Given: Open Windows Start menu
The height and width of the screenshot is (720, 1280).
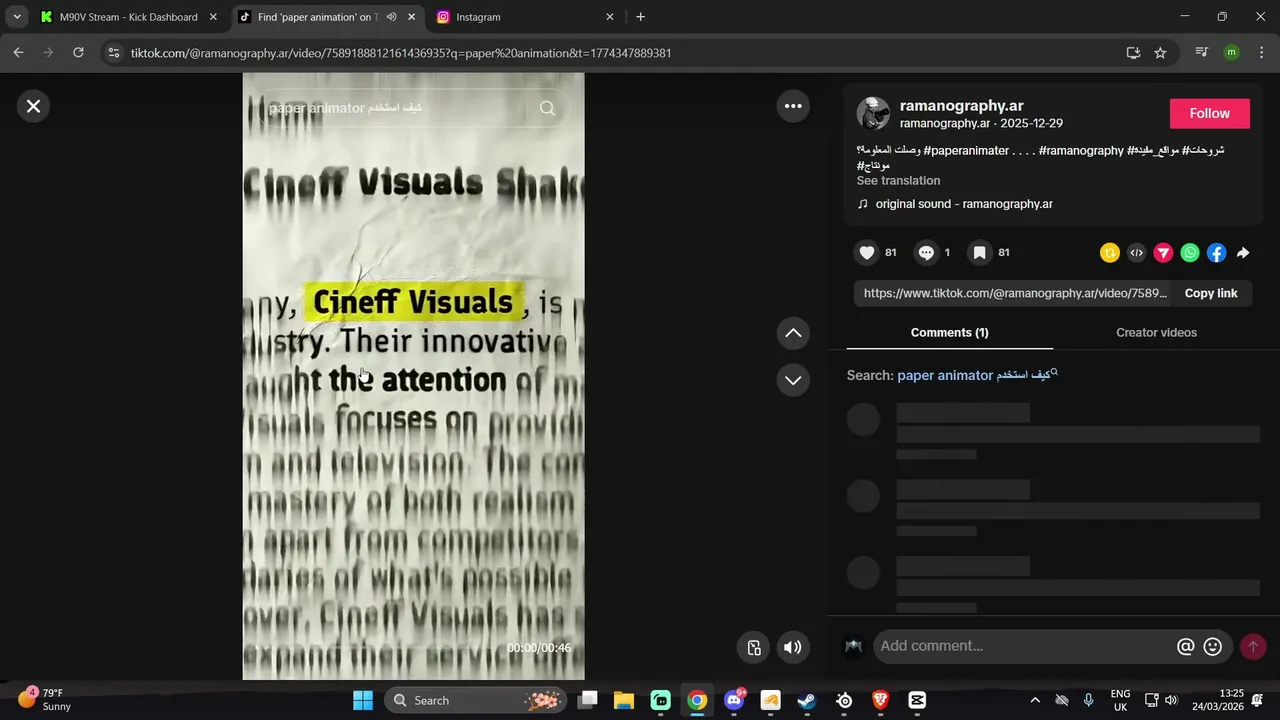Looking at the screenshot, I should point(363,700).
